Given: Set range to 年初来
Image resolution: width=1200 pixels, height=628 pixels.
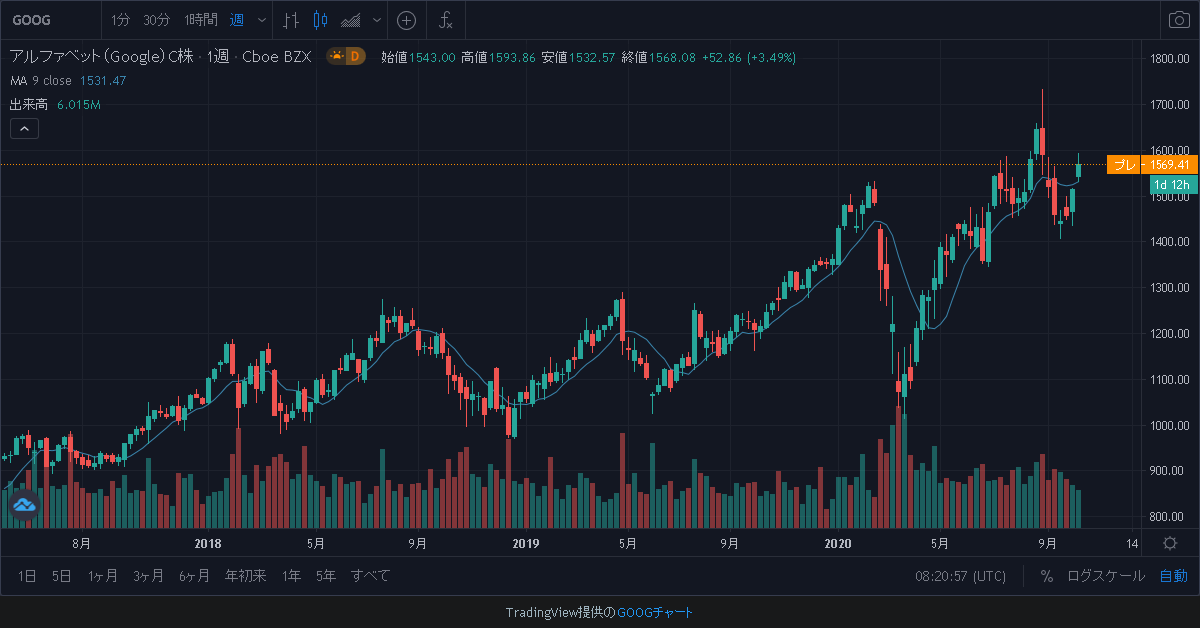Looking at the screenshot, I should click(245, 576).
